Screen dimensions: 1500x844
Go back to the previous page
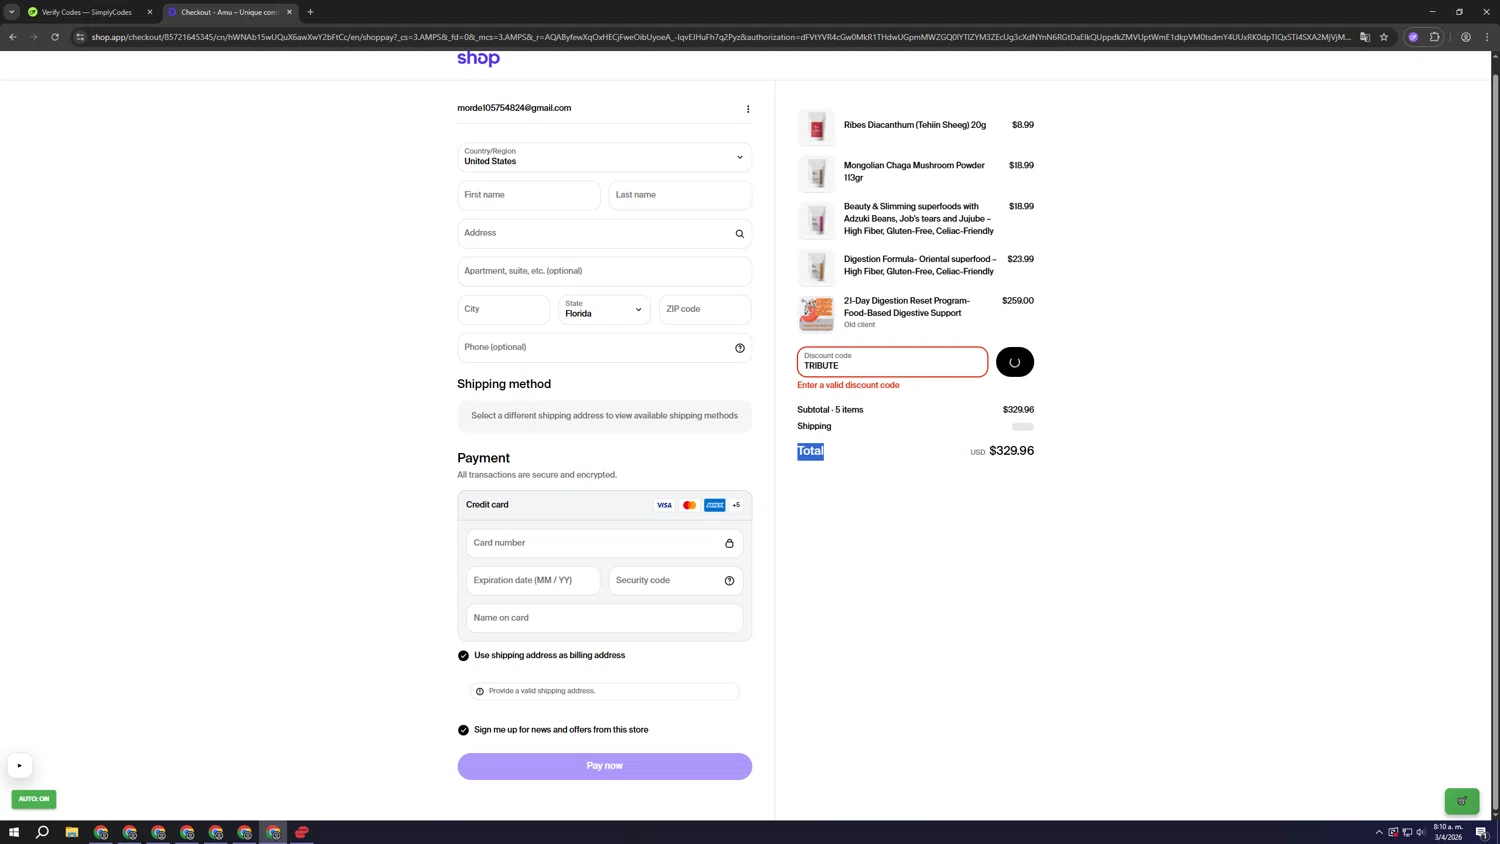(x=13, y=37)
